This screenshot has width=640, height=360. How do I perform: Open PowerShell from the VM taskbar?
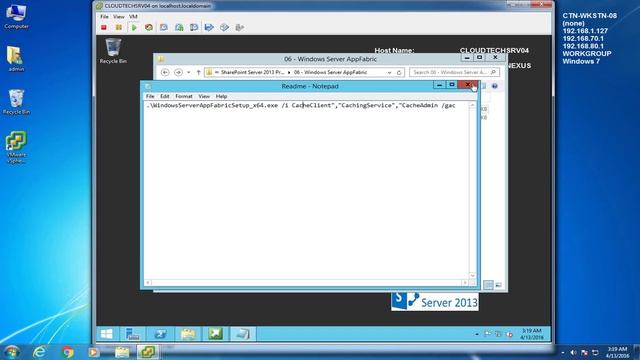(160, 334)
